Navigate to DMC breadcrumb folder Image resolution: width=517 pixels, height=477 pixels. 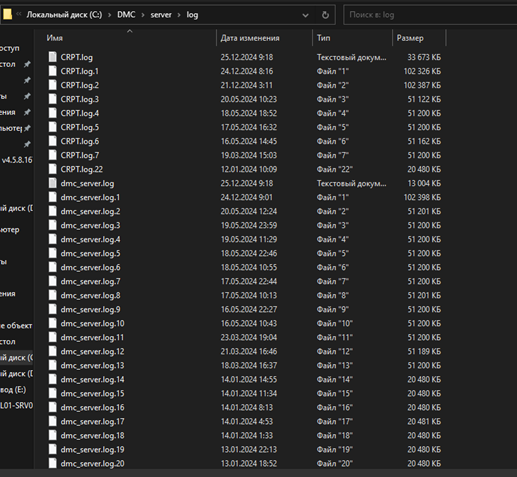[x=126, y=15]
